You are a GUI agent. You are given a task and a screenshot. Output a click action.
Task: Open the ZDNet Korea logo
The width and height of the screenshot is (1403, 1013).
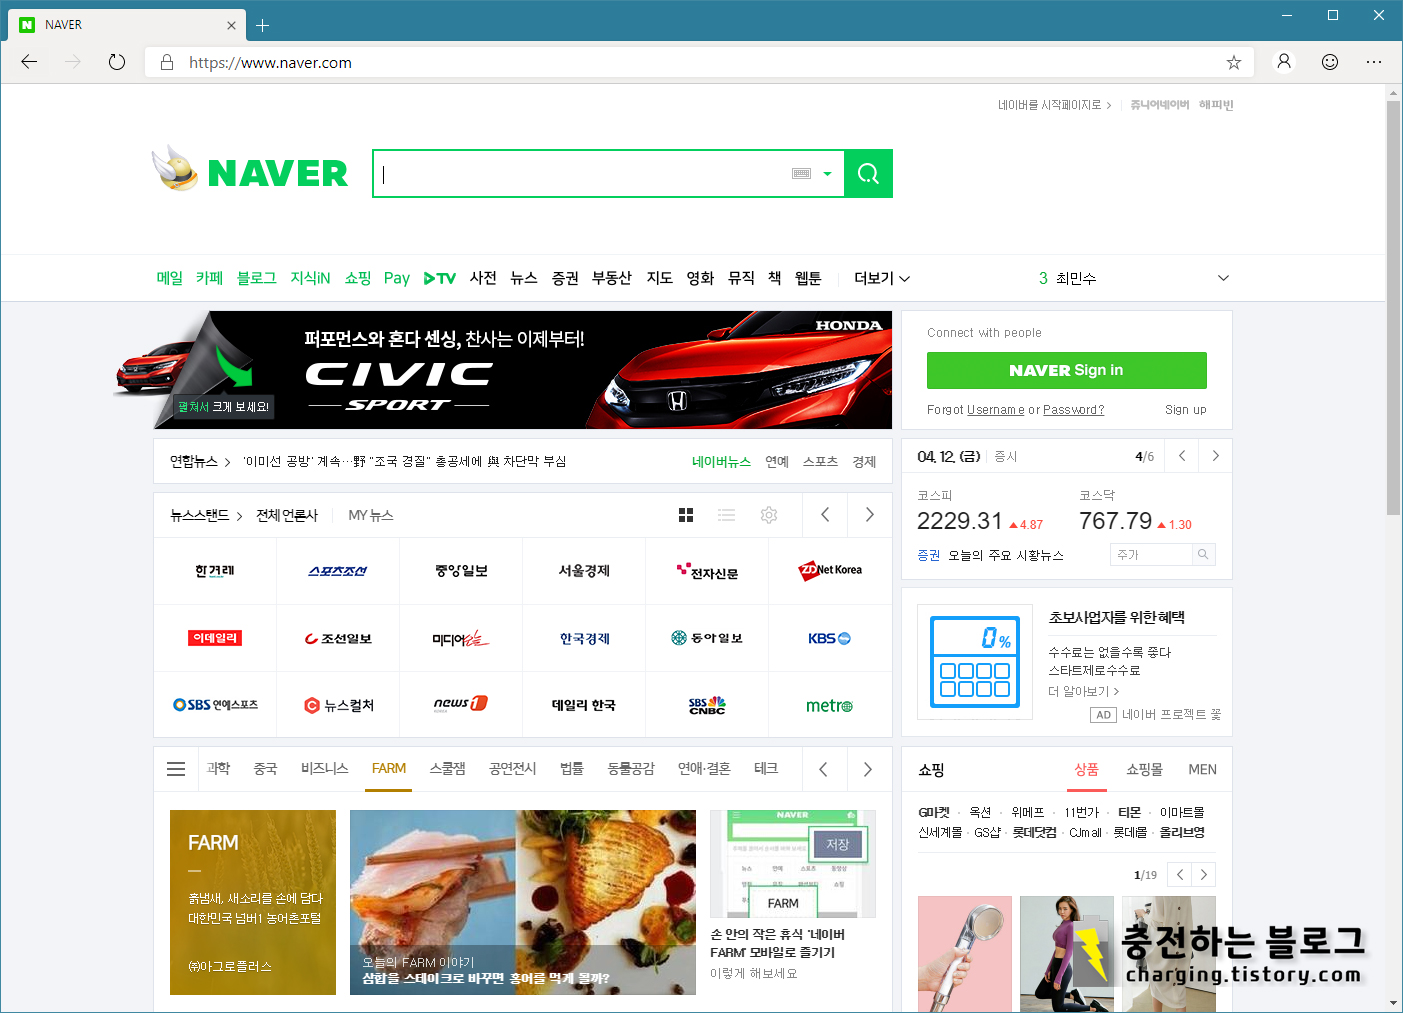830,570
